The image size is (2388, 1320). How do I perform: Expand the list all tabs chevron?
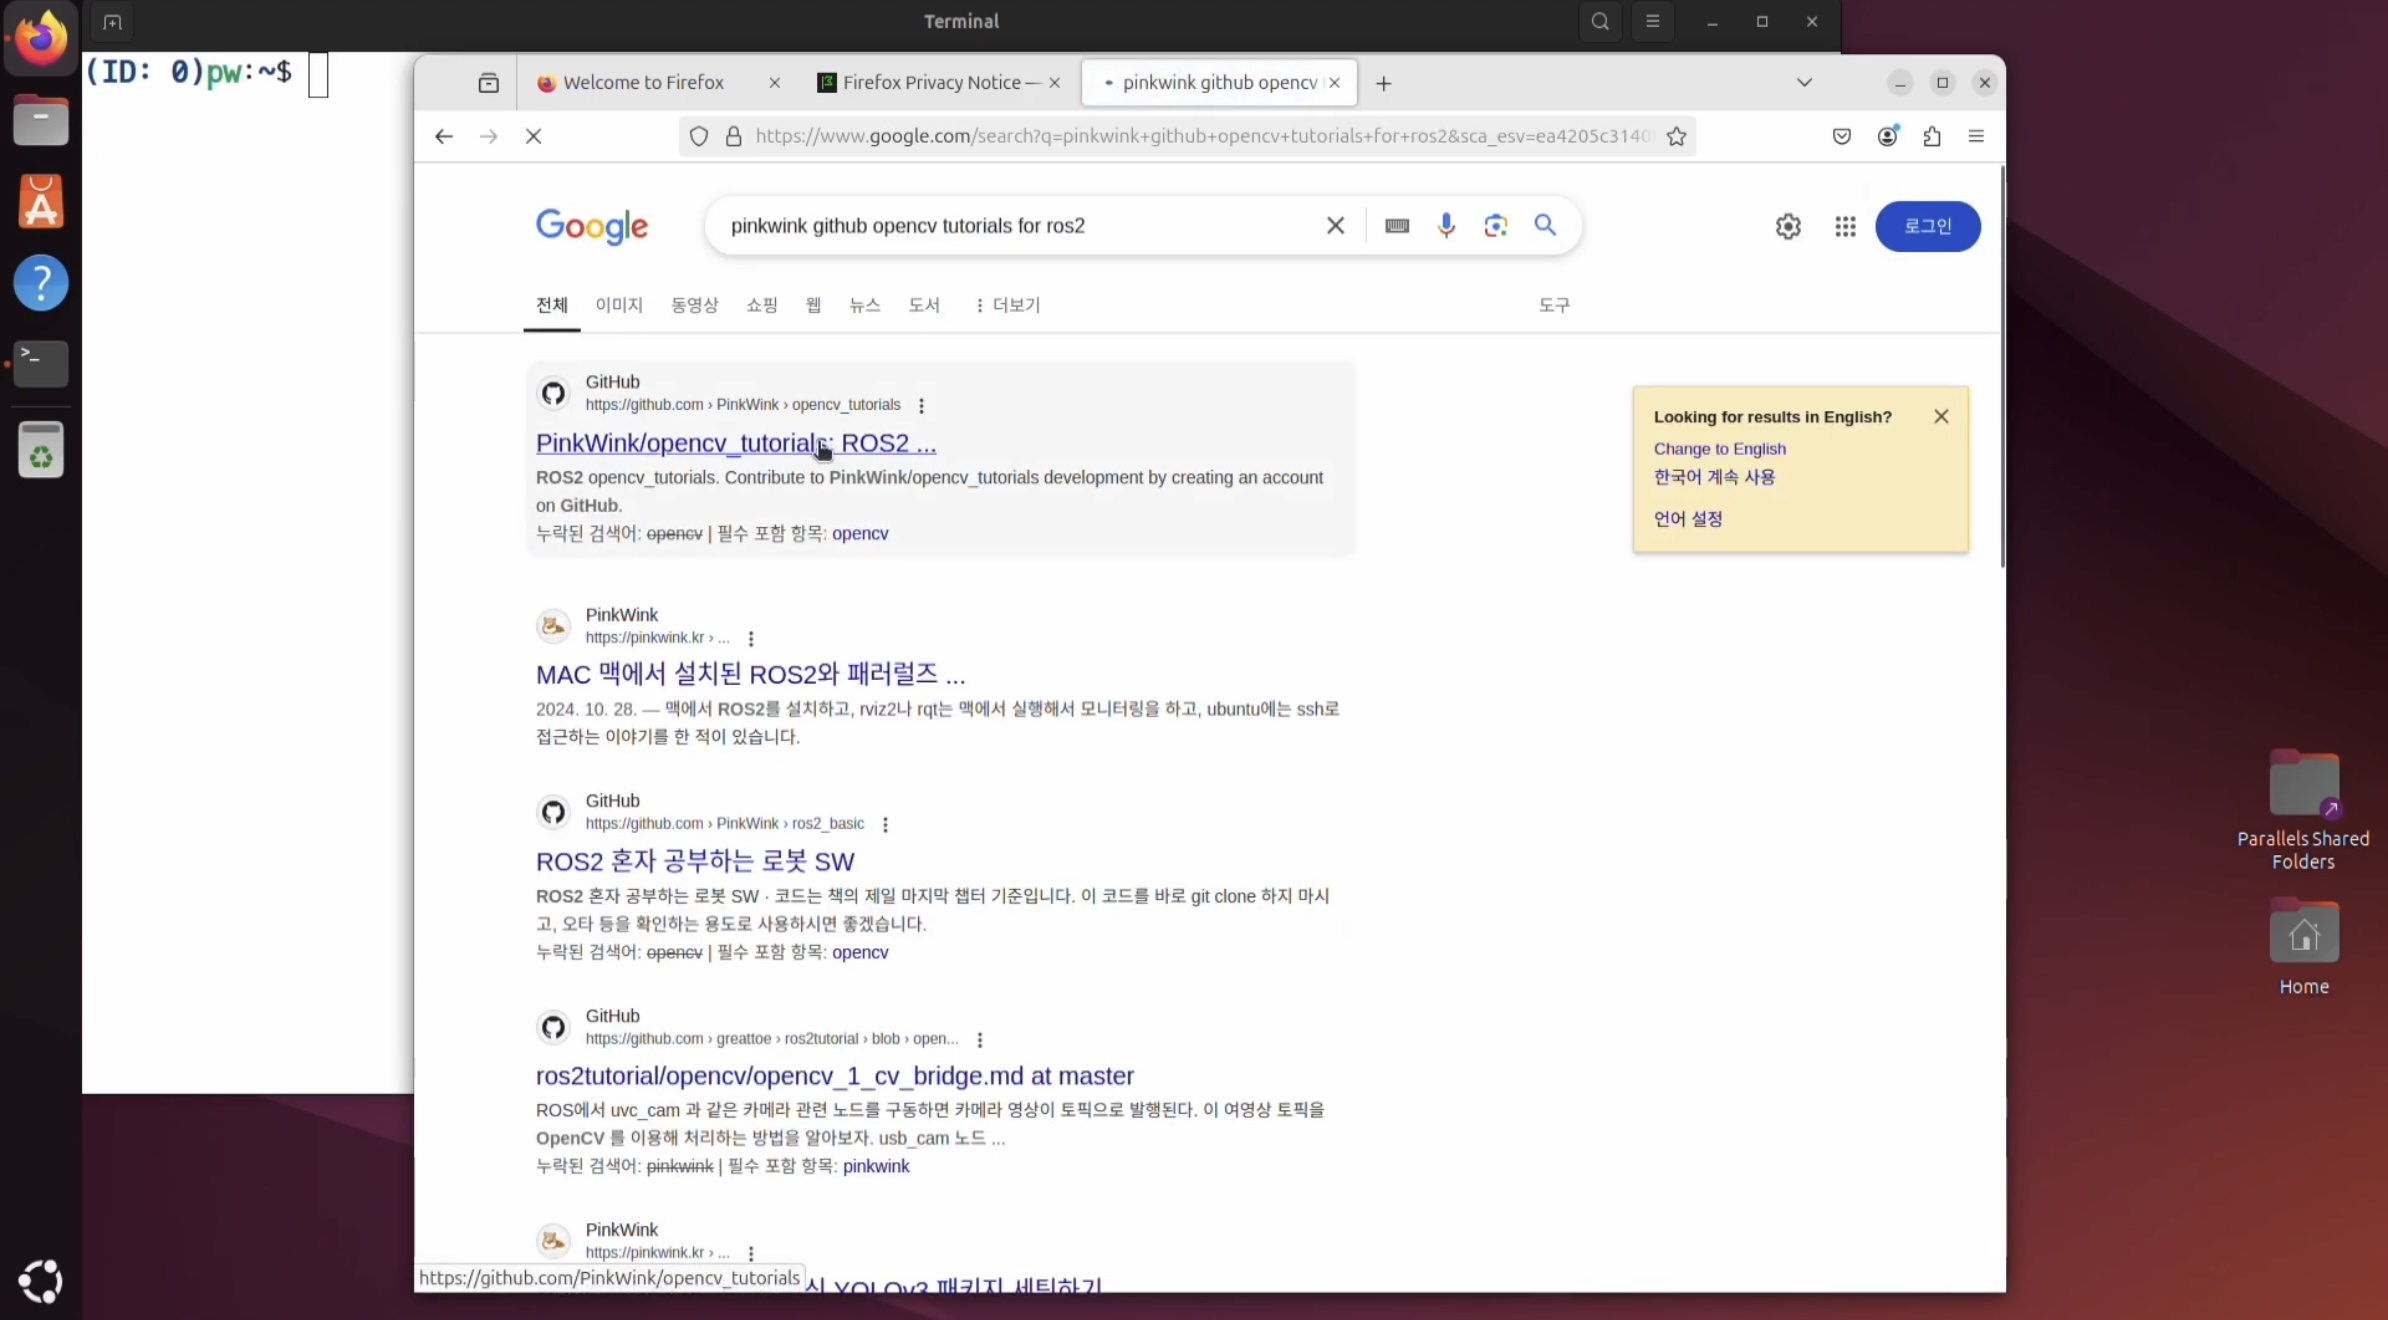[1804, 83]
